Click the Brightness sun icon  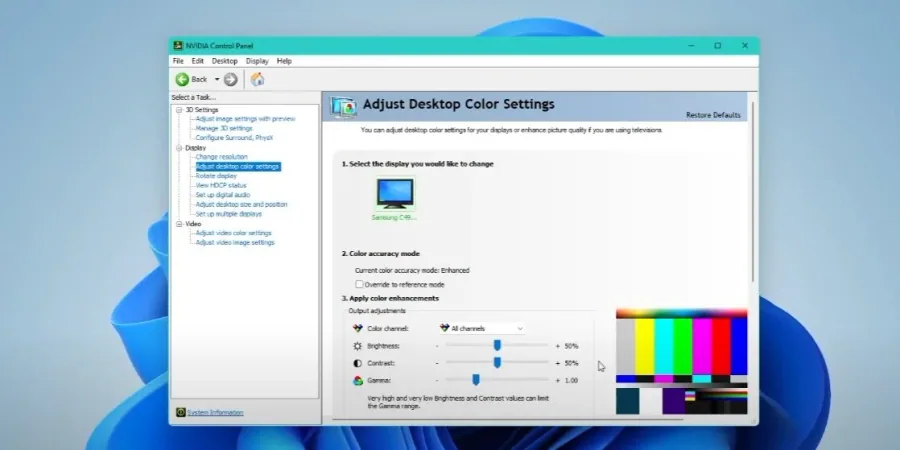tap(358, 346)
